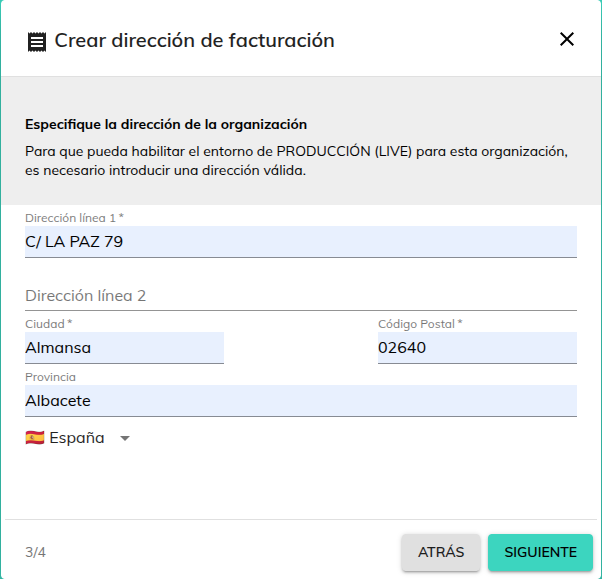Expand the country dropdown arrow
602x579 pixels.
pos(125,438)
